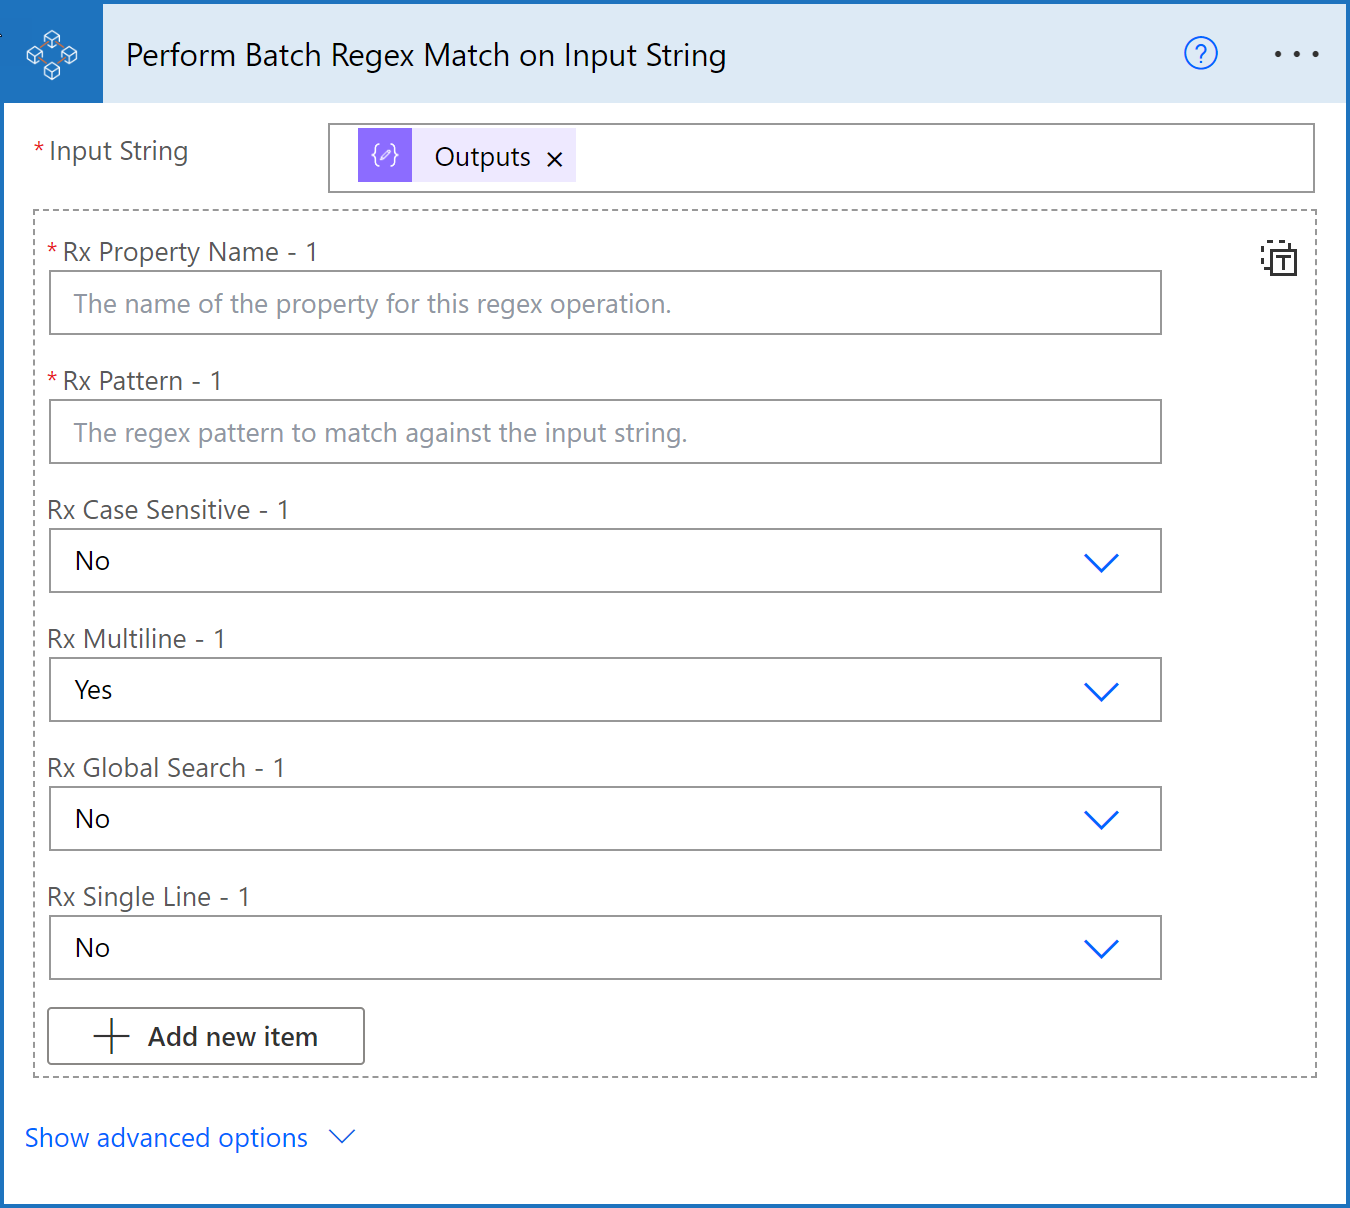Click the chevron beside Show advanced options

pyautogui.click(x=342, y=1137)
